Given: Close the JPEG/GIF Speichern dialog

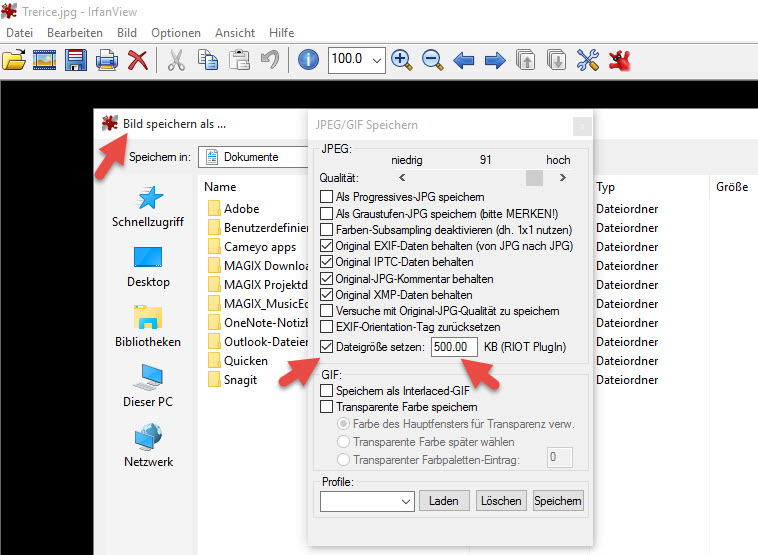Looking at the screenshot, I should pyautogui.click(x=582, y=127).
